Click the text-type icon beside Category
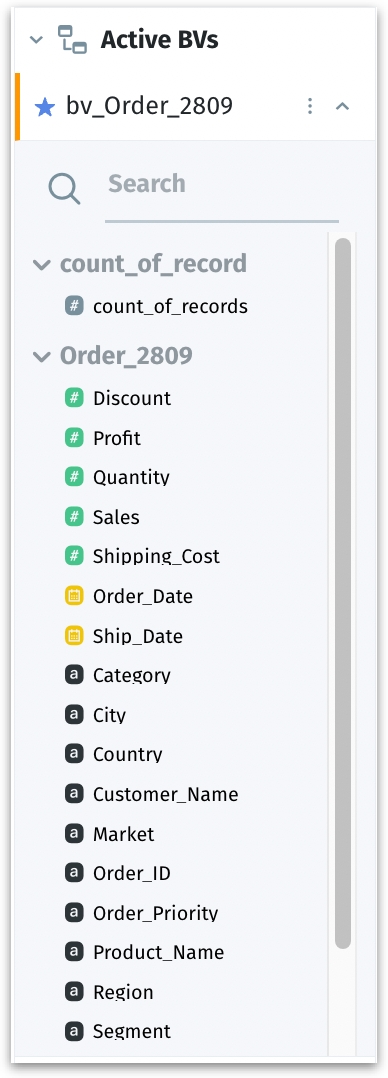The height and width of the screenshot is (1078, 388). pyautogui.click(x=74, y=675)
